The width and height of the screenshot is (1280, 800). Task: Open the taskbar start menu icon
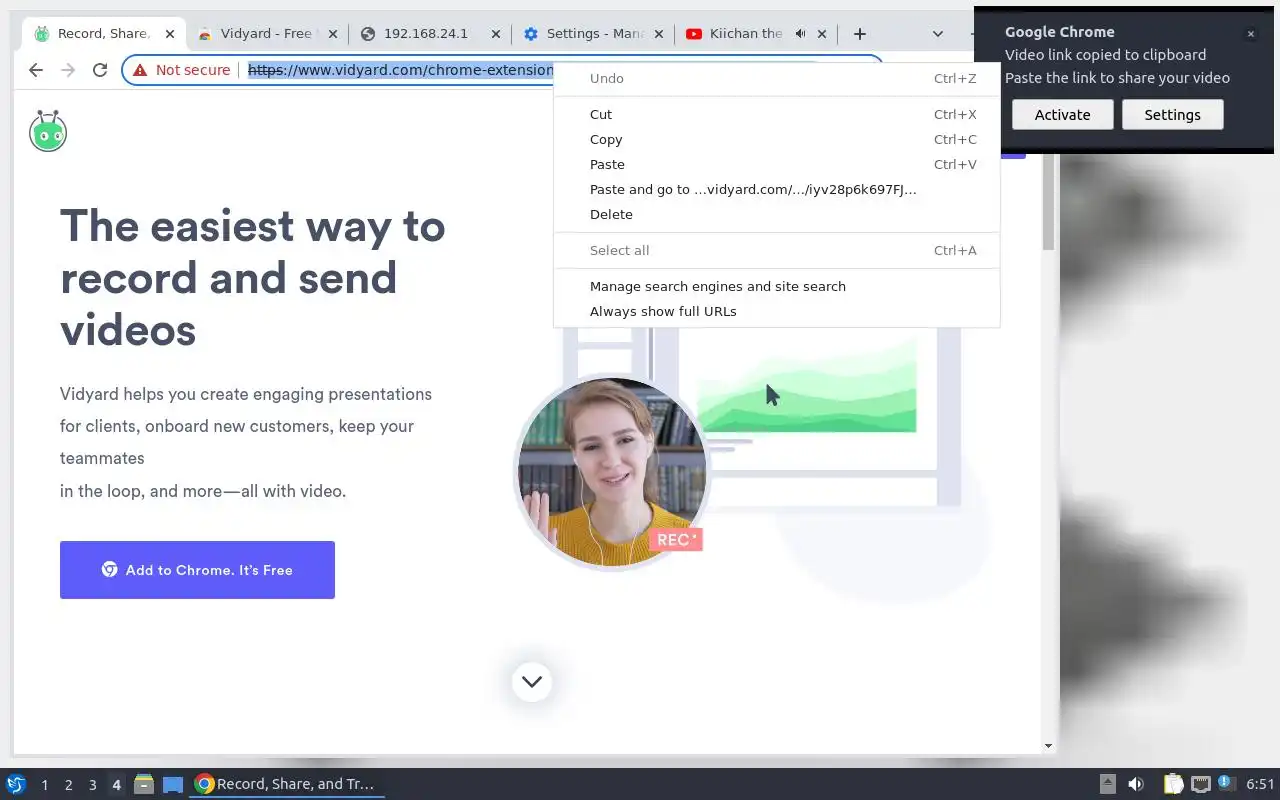(x=16, y=784)
